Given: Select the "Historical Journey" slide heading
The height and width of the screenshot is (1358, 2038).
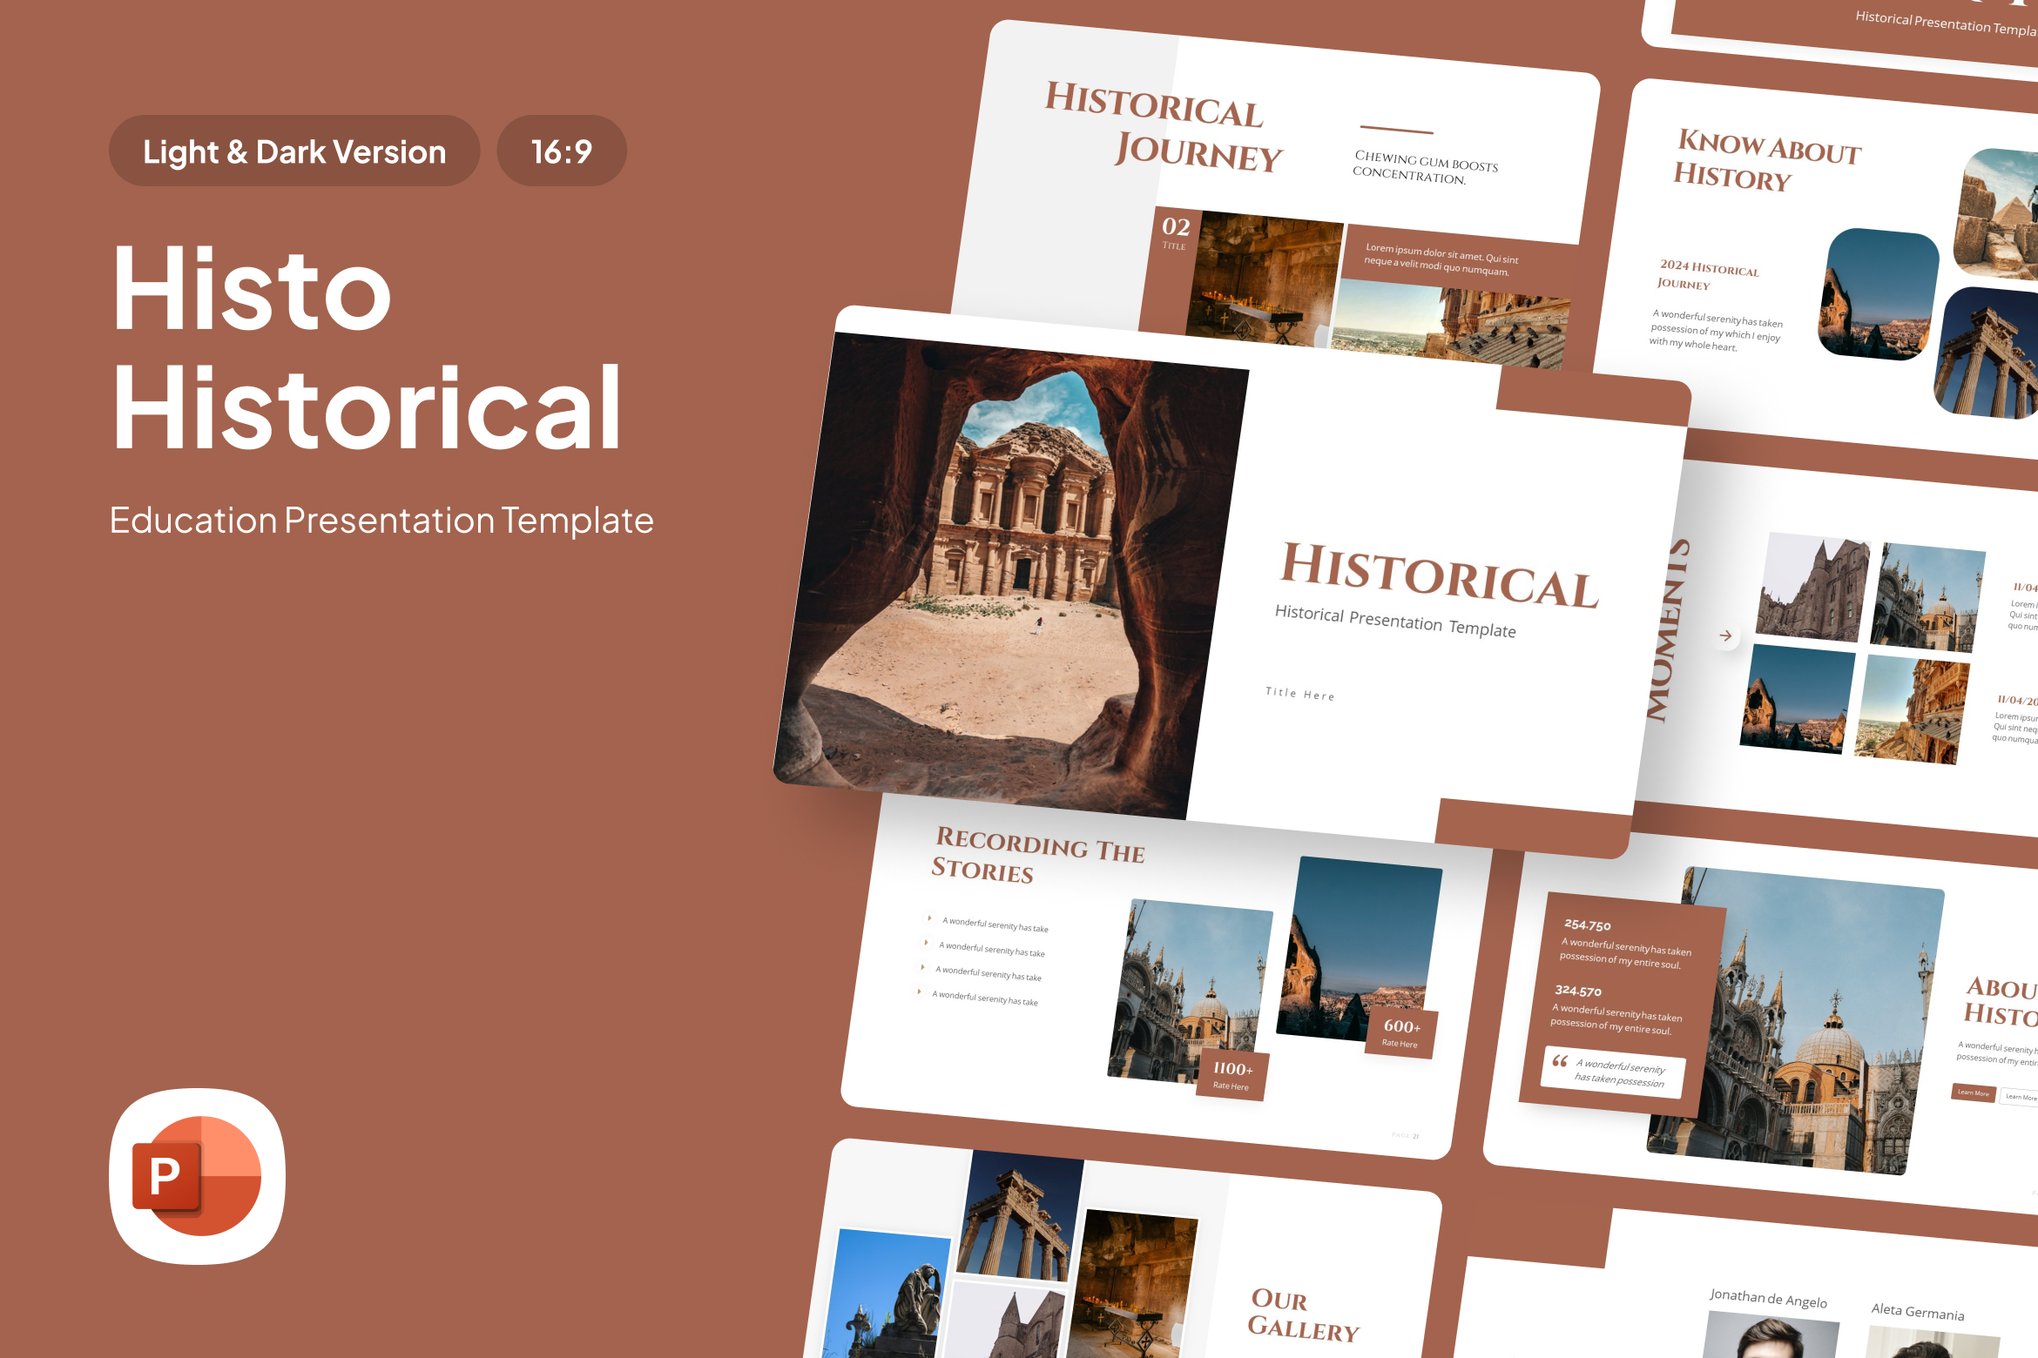Looking at the screenshot, I should [1165, 126].
